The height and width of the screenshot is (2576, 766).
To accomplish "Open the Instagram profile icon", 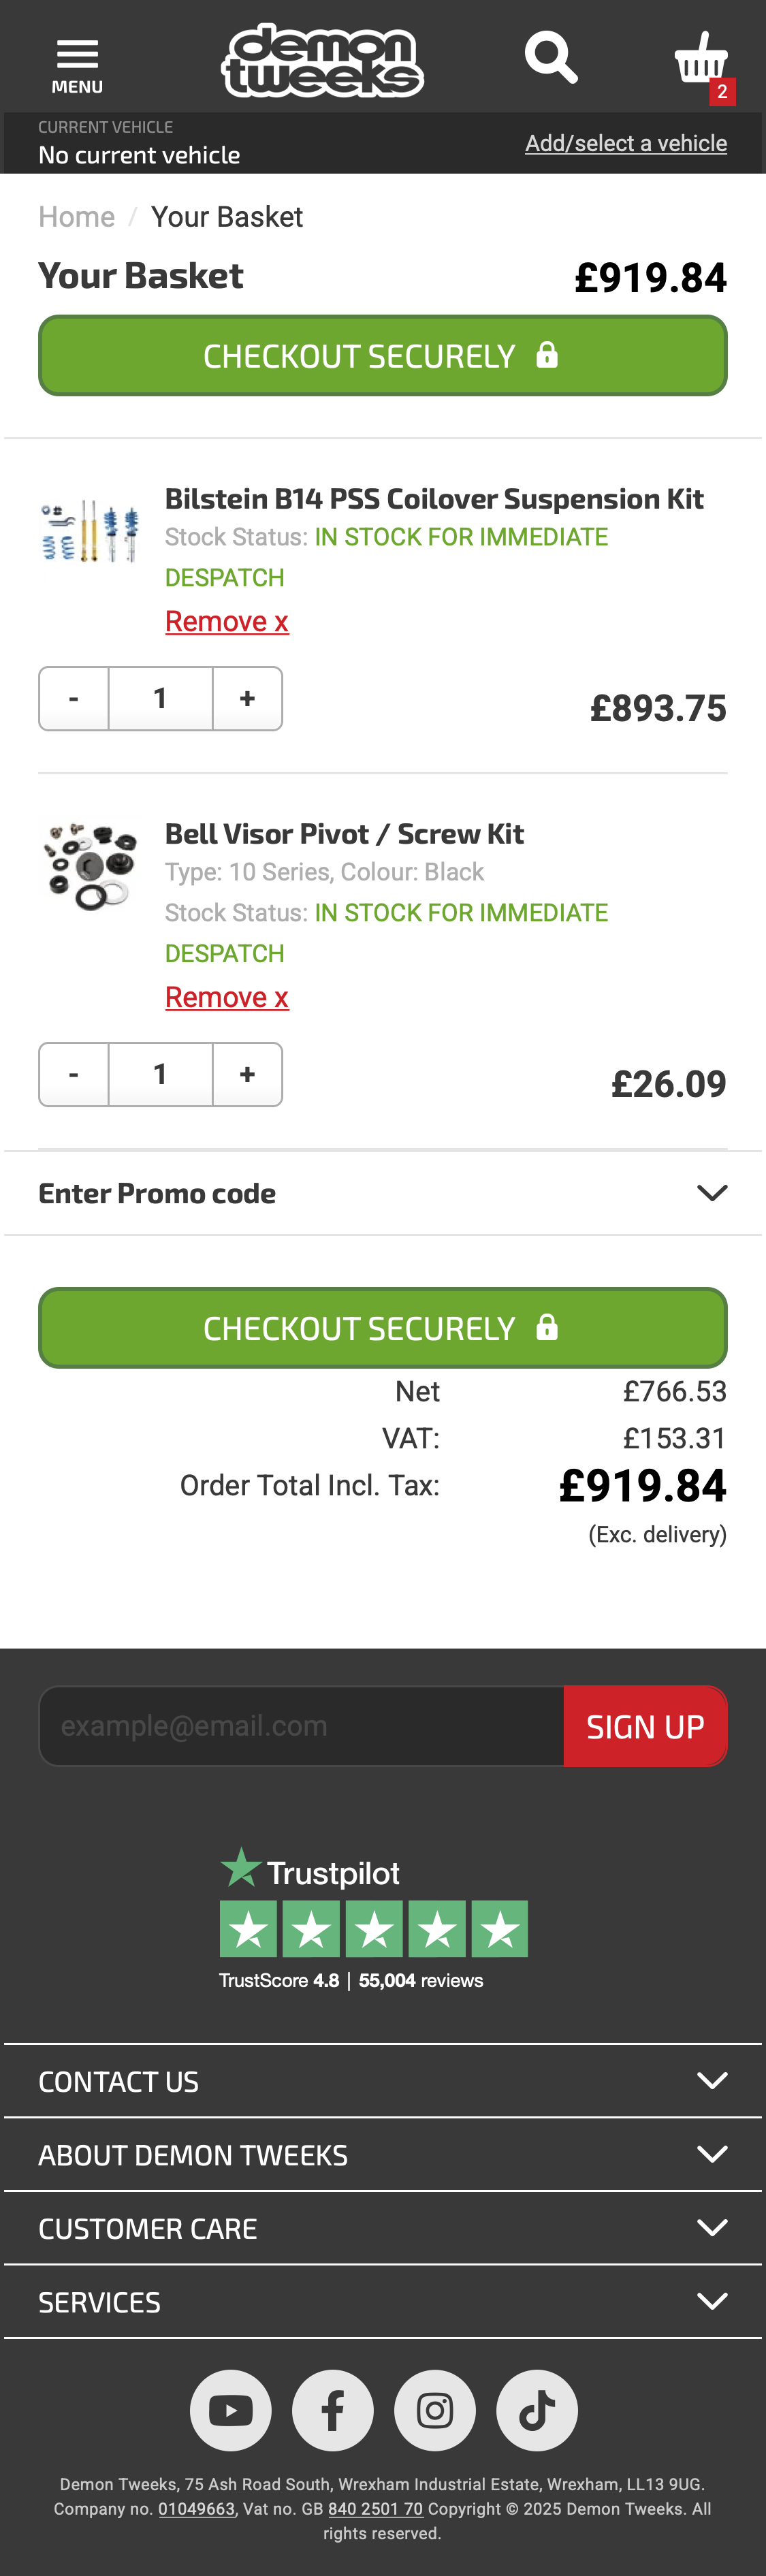I will [435, 2410].
